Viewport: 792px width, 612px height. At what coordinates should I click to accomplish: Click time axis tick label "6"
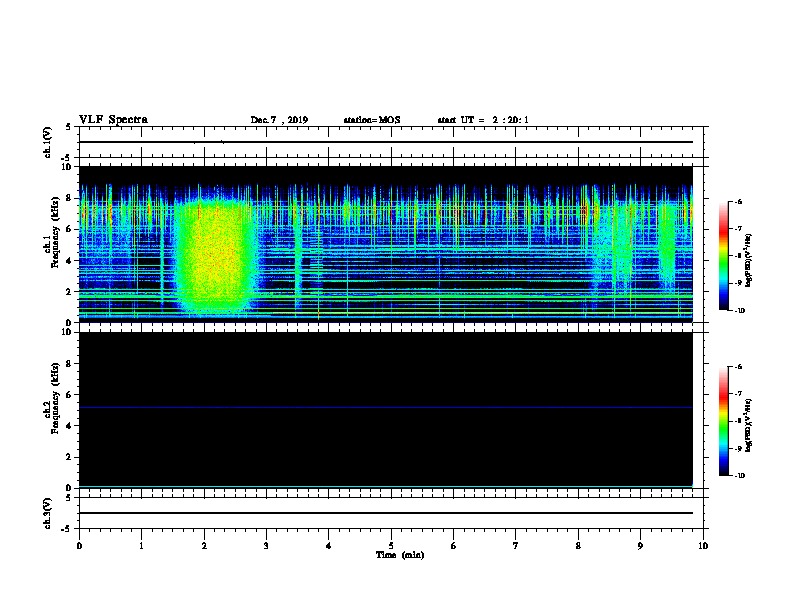coord(453,546)
